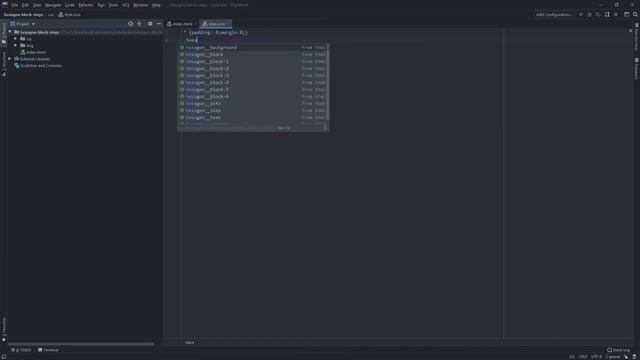Click hexagon-block-steps breadcrumb in navigation bar
Viewport: 640px width, 360px height.
tap(23, 14)
